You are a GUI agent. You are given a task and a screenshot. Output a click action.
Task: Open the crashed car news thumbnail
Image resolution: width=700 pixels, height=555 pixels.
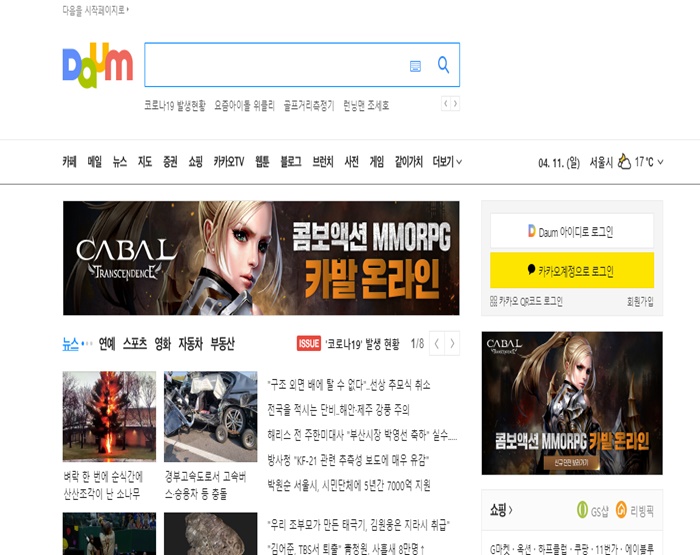[211, 416]
